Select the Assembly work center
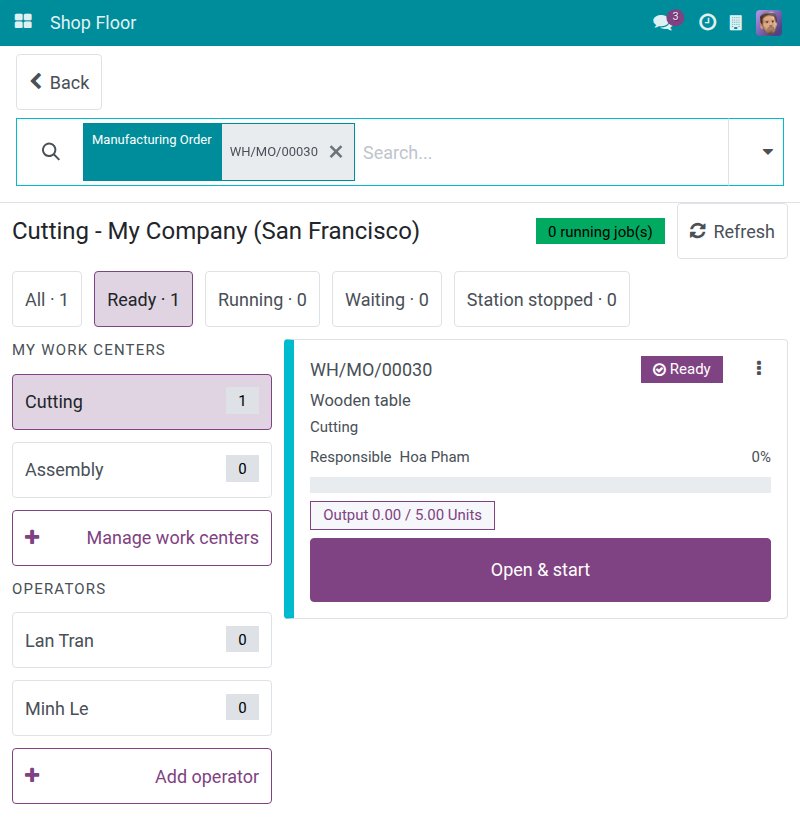This screenshot has height=832, width=800. [x=142, y=470]
